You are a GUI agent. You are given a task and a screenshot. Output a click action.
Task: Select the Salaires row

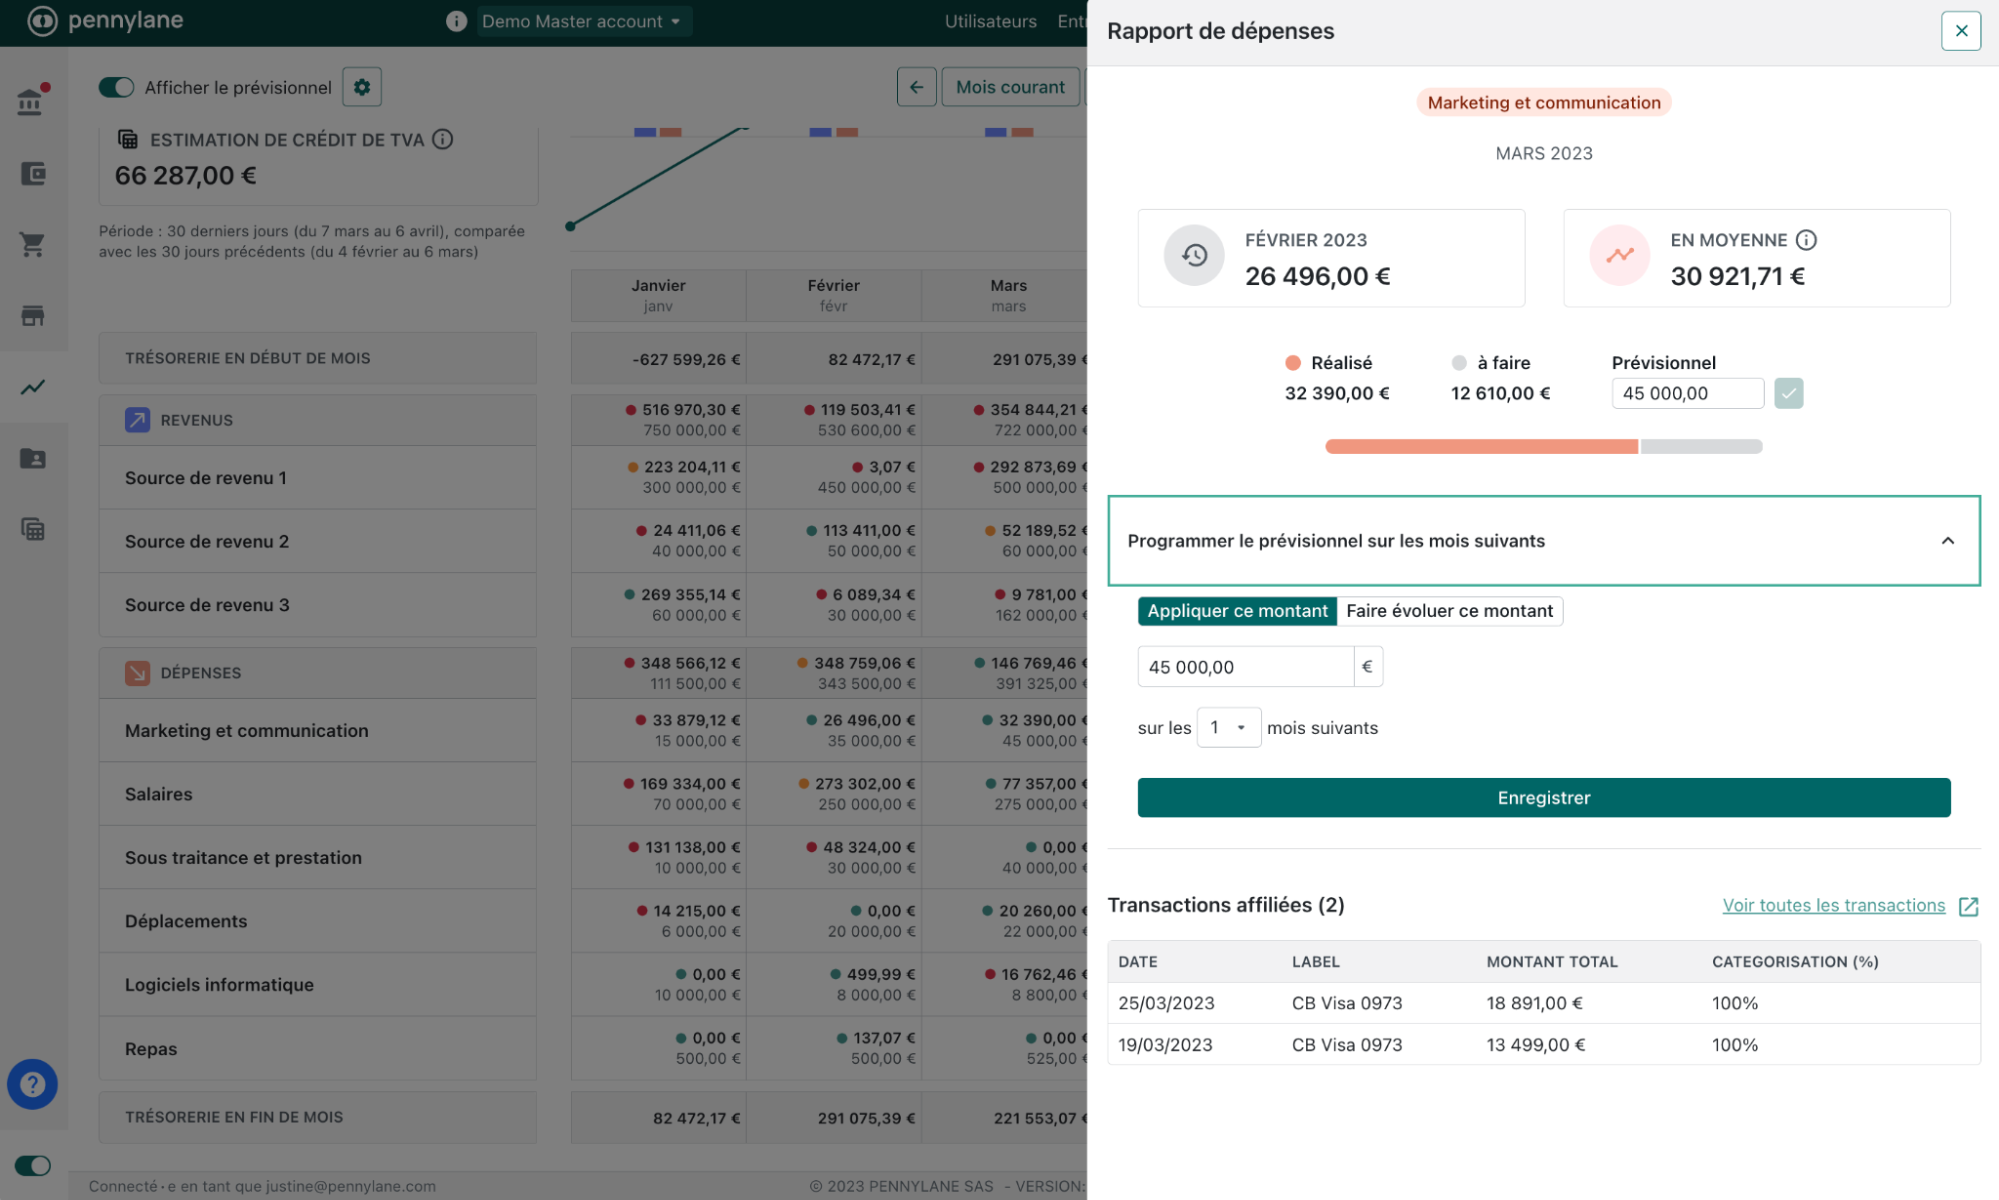point(317,794)
